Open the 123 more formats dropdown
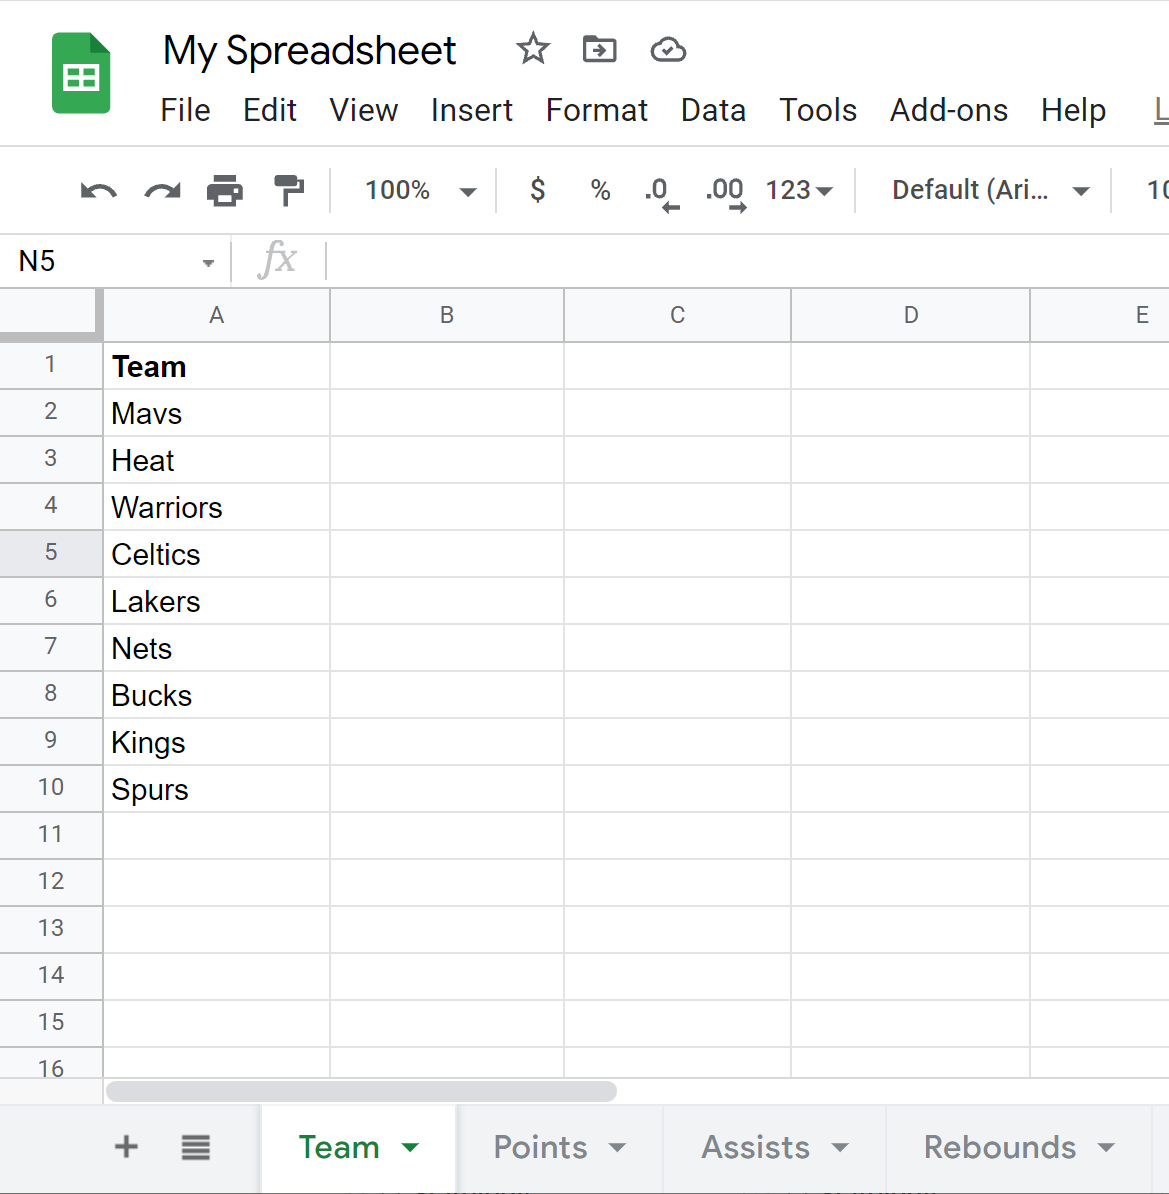The width and height of the screenshot is (1169, 1194). (799, 190)
